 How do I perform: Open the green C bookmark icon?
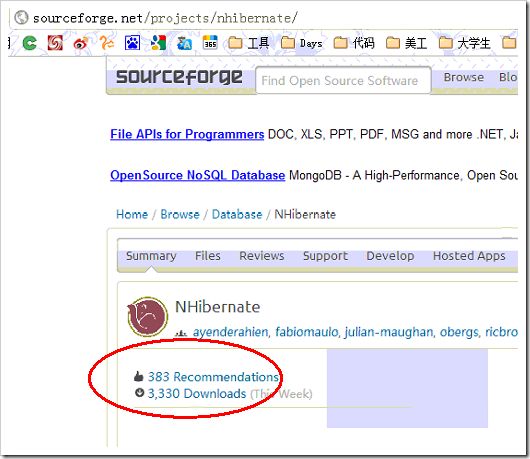pyautogui.click(x=29, y=43)
